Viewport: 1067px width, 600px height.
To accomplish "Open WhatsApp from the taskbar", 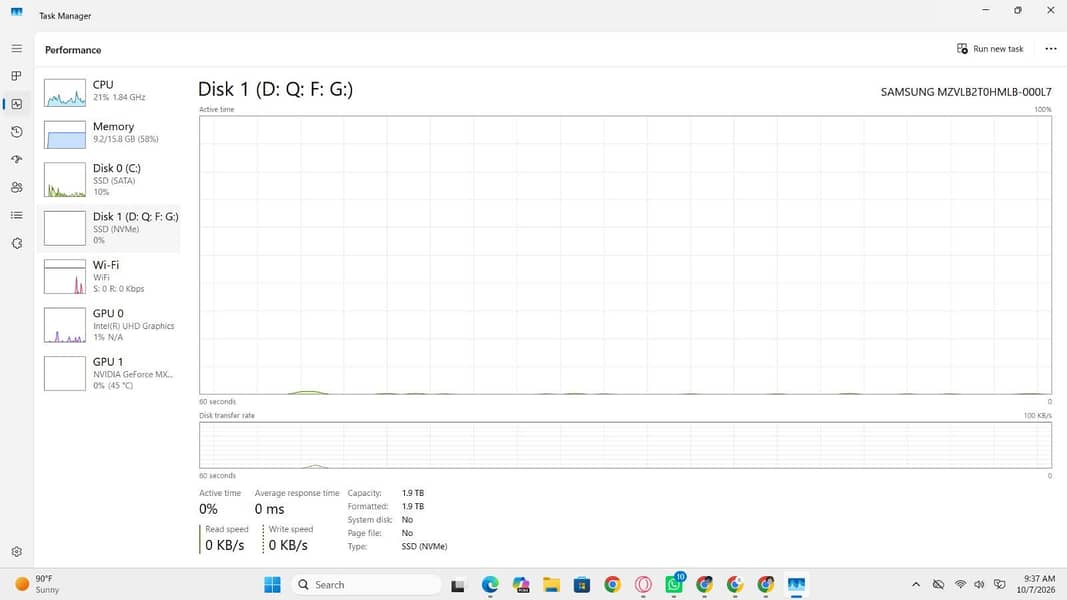I will pos(674,584).
